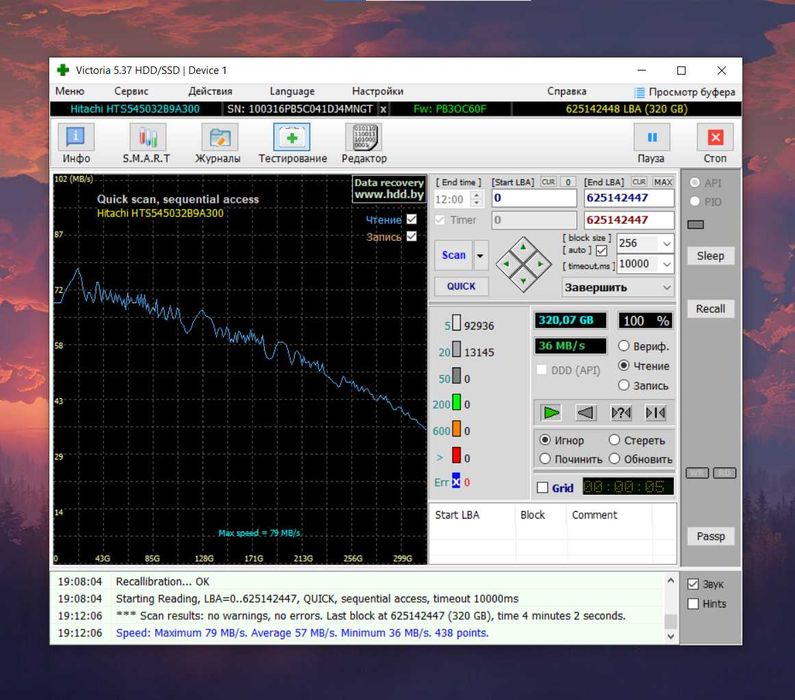The height and width of the screenshot is (700, 795).
Task: Click the Start LBA input field
Action: (533, 199)
